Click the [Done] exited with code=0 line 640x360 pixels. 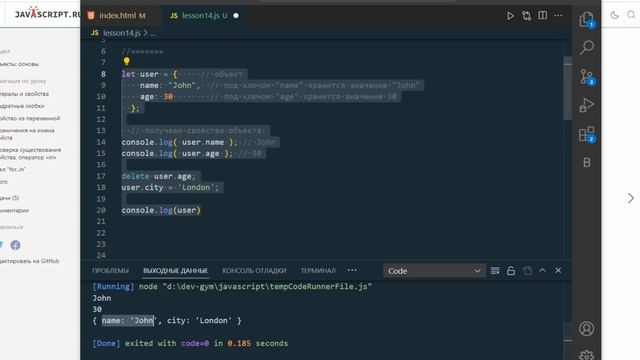[x=190, y=343]
